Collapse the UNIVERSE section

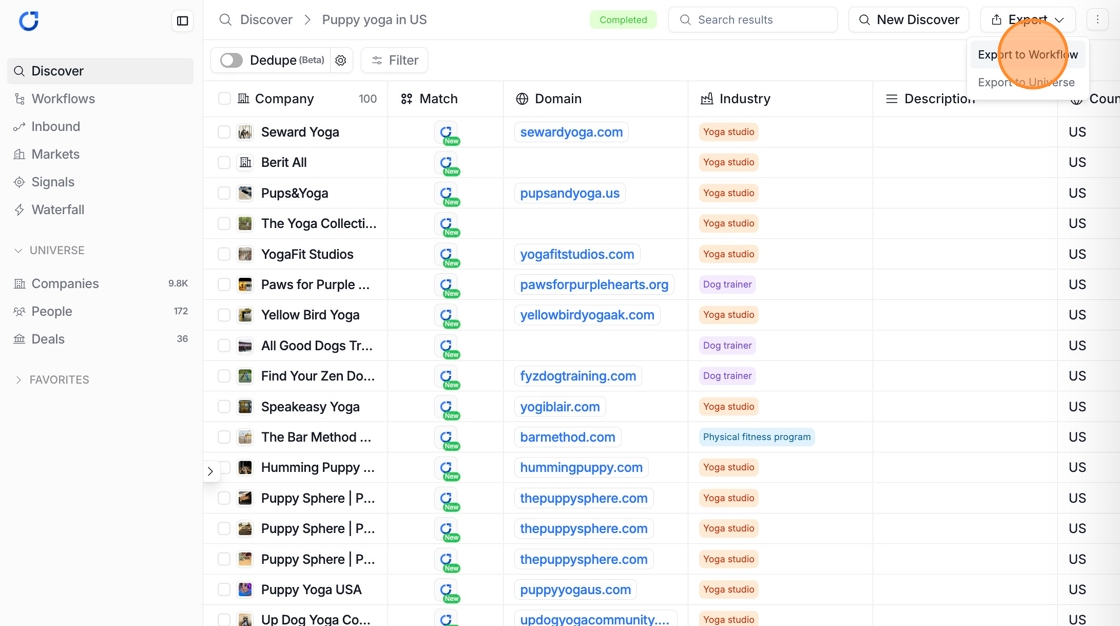pyautogui.click(x=19, y=250)
